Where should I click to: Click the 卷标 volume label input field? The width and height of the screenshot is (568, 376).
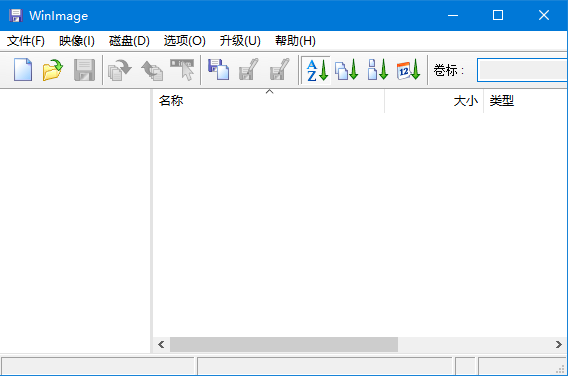[522, 70]
